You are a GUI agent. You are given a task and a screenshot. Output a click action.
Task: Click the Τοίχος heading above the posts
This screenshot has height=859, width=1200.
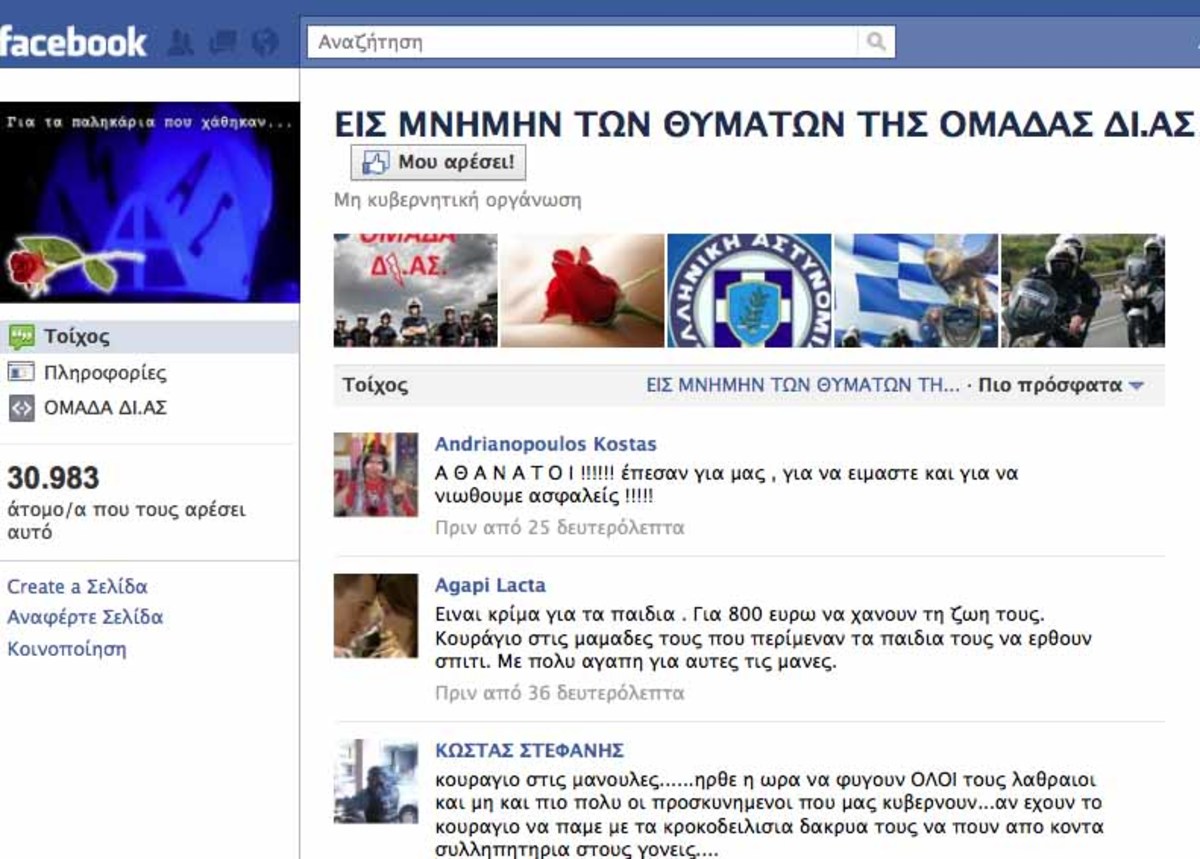pyautogui.click(x=375, y=385)
